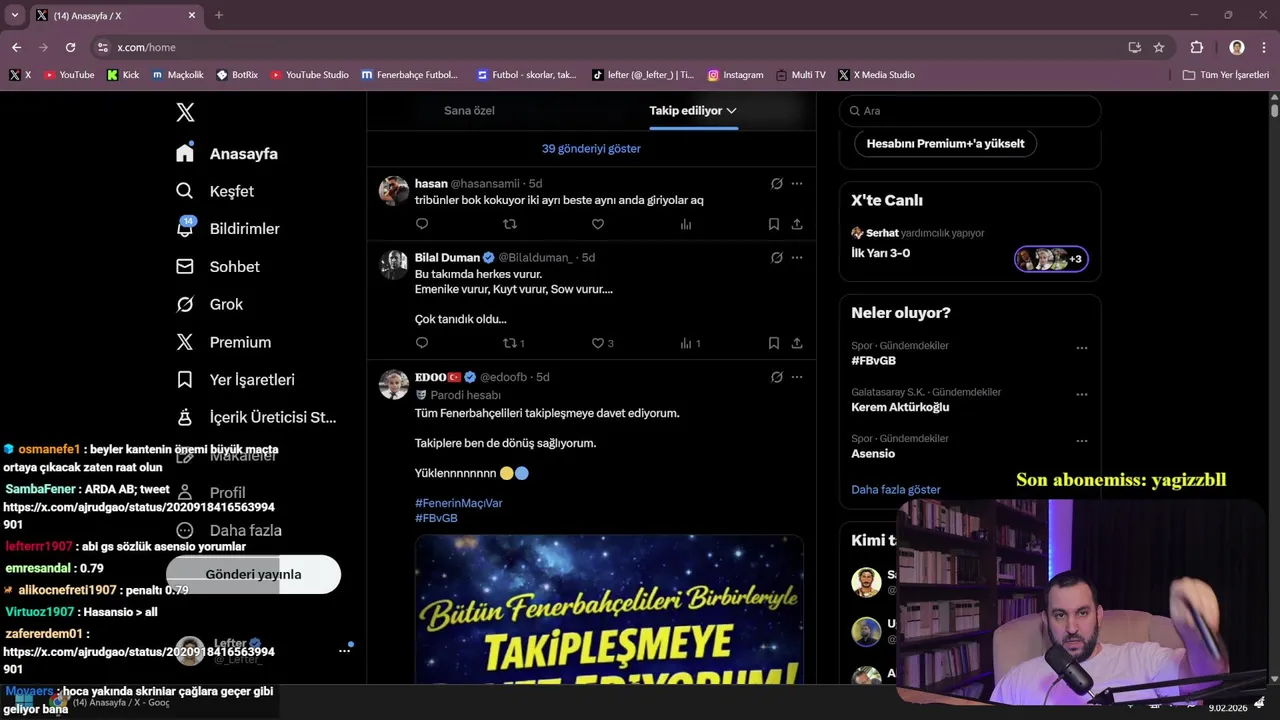Open the YouTube Studio bookmark

click(310, 75)
